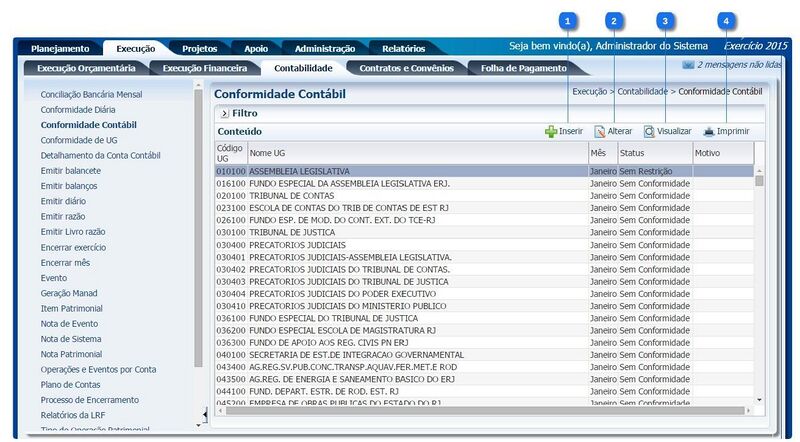Click the table's vertical scrollbar down arrow

click(759, 400)
